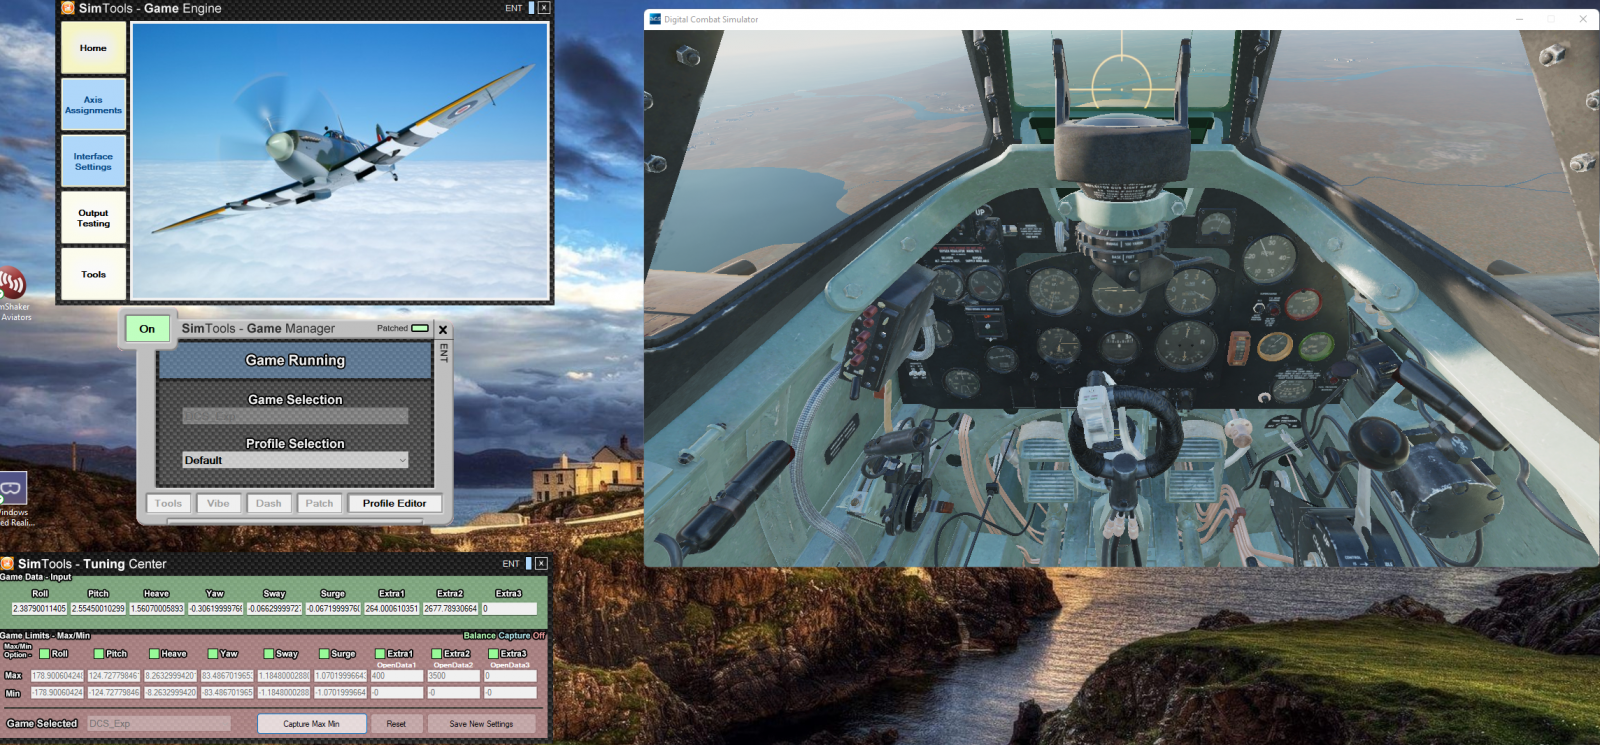
Task: Click Capture Max Min button
Action: pyautogui.click(x=311, y=724)
